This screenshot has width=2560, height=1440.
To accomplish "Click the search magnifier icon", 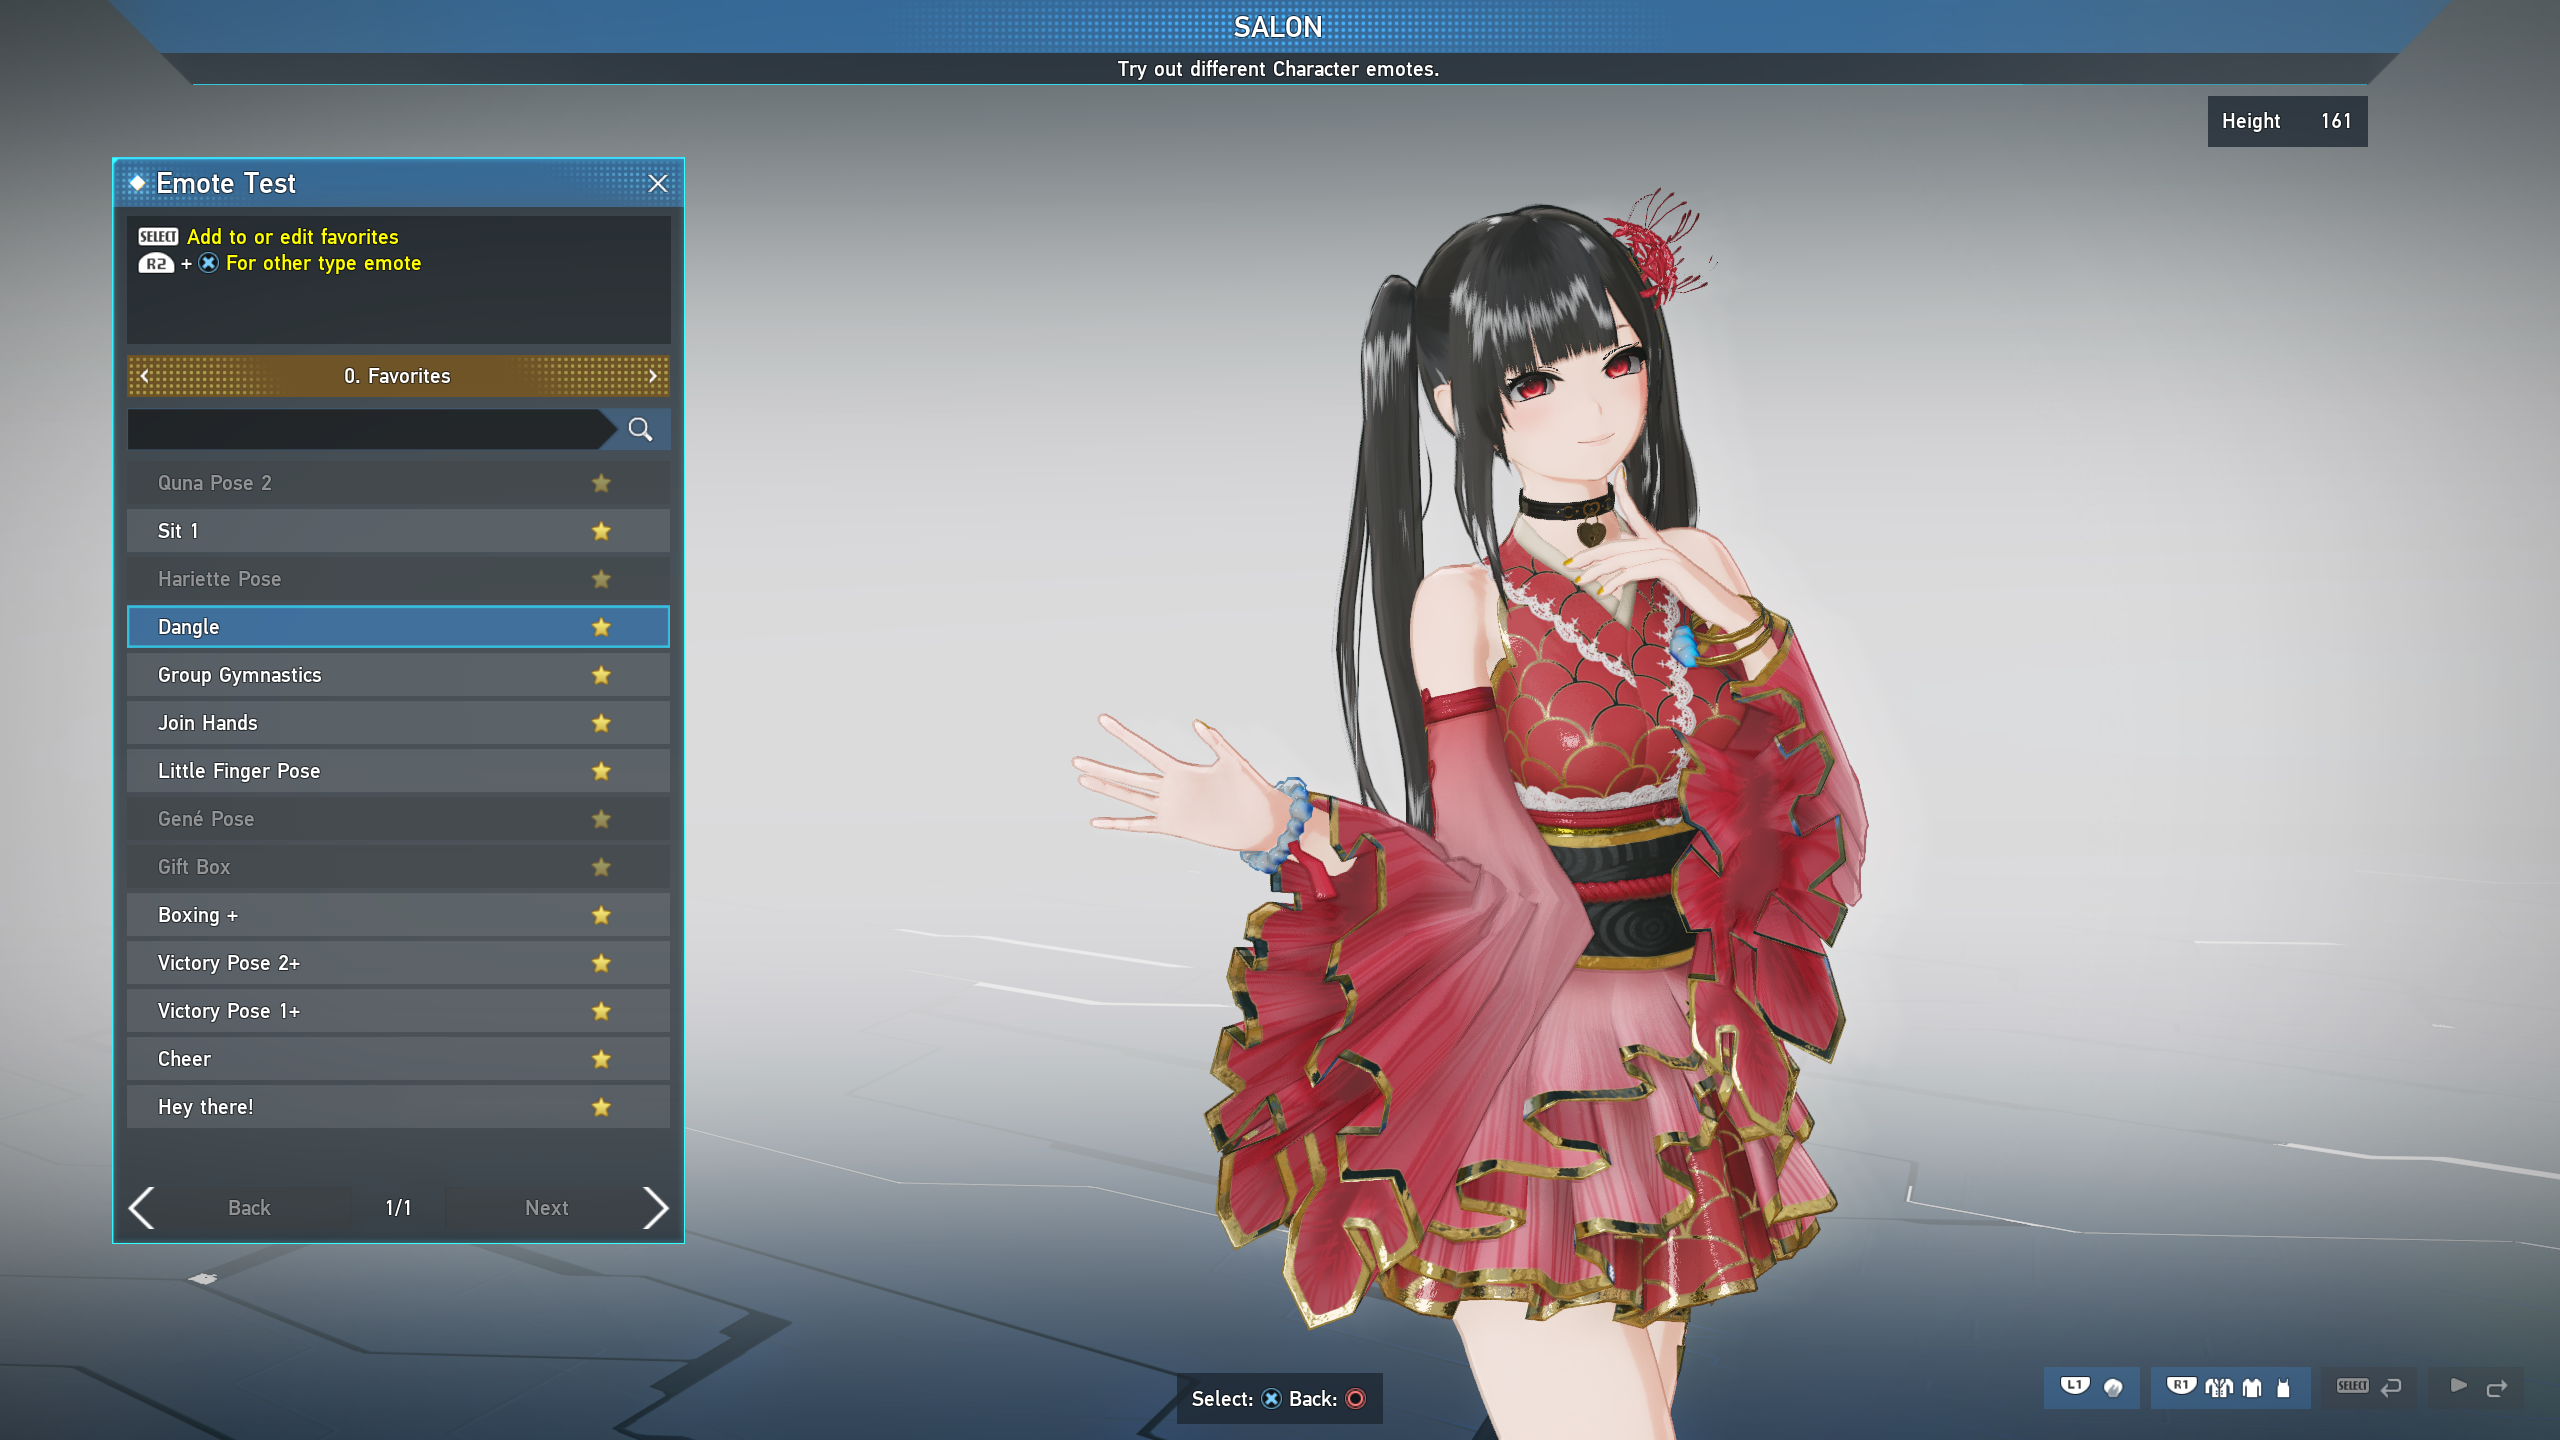I will coord(640,429).
